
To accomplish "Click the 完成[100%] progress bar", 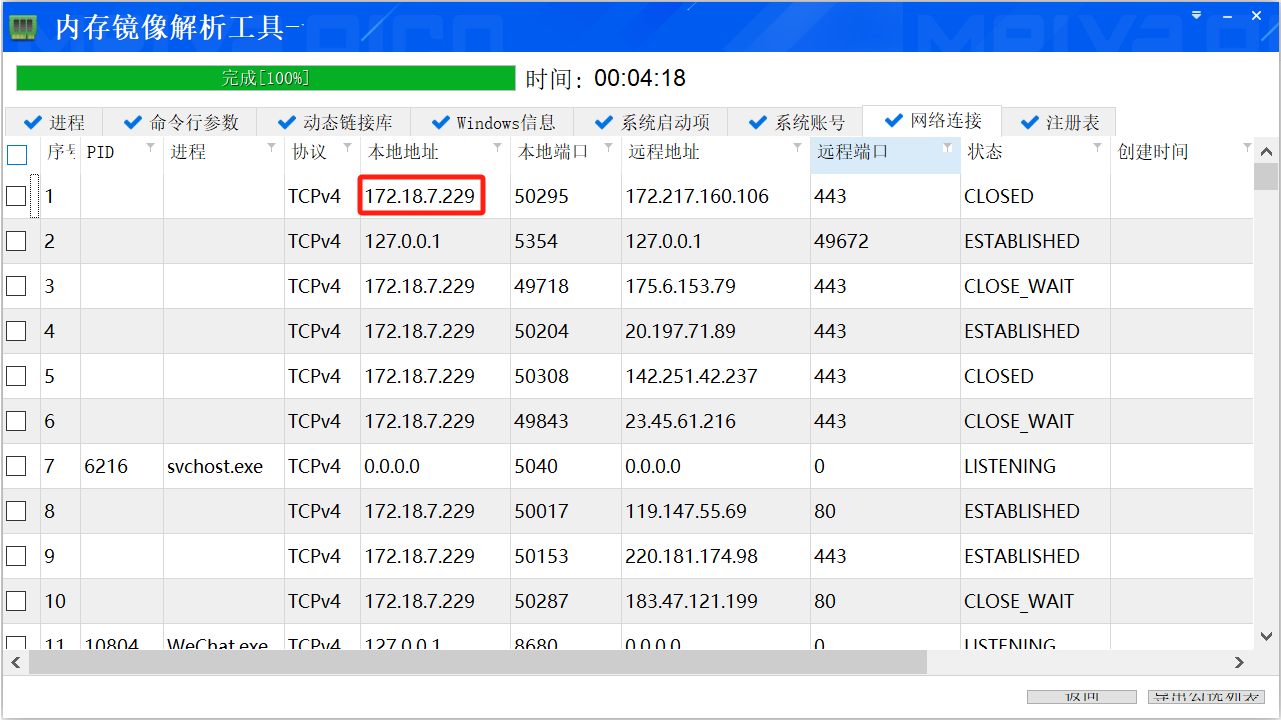I will (266, 78).
